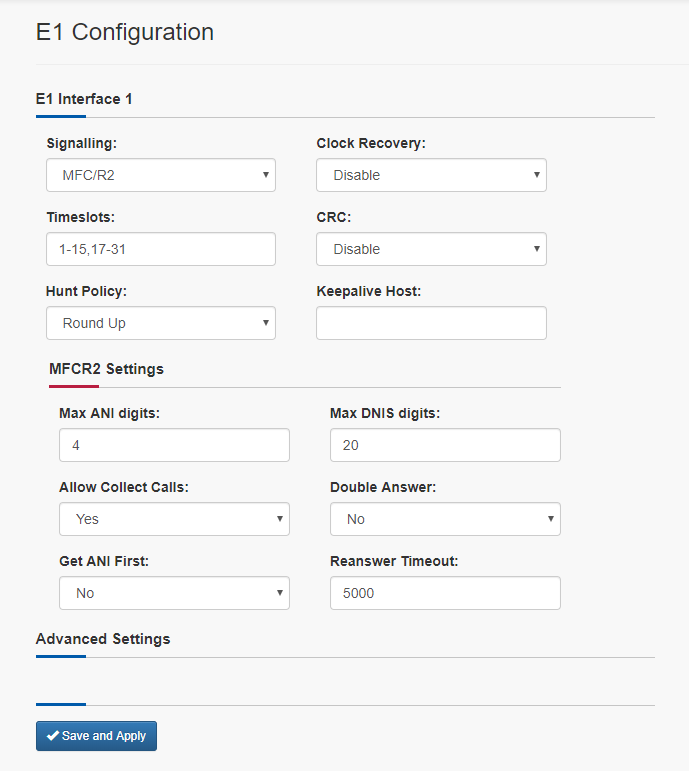Click the Max ANI digits field
Screen dimensions: 689x771
[x=174, y=445]
